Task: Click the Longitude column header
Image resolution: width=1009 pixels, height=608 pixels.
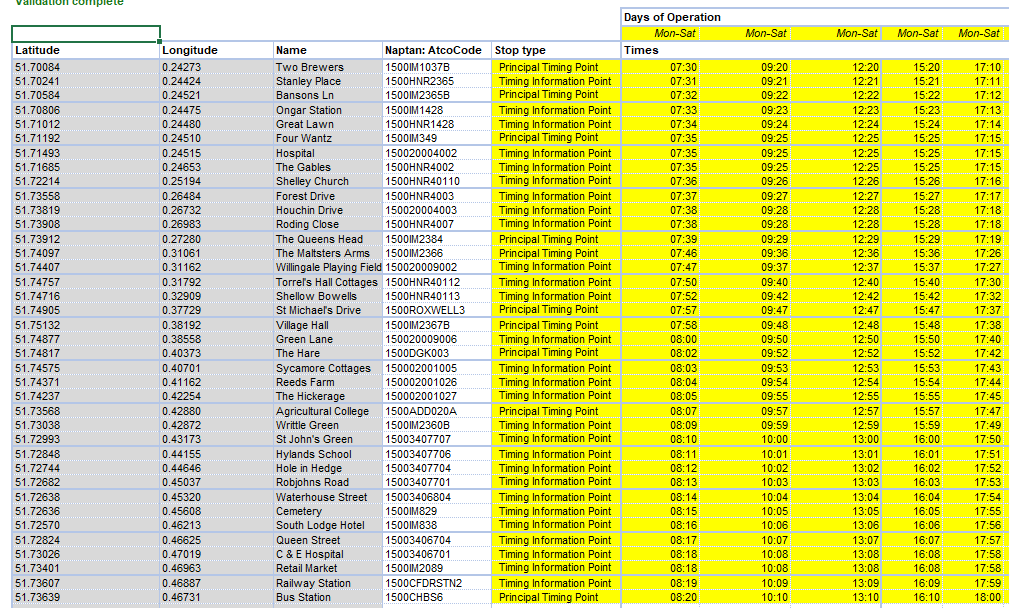Action: (215, 50)
